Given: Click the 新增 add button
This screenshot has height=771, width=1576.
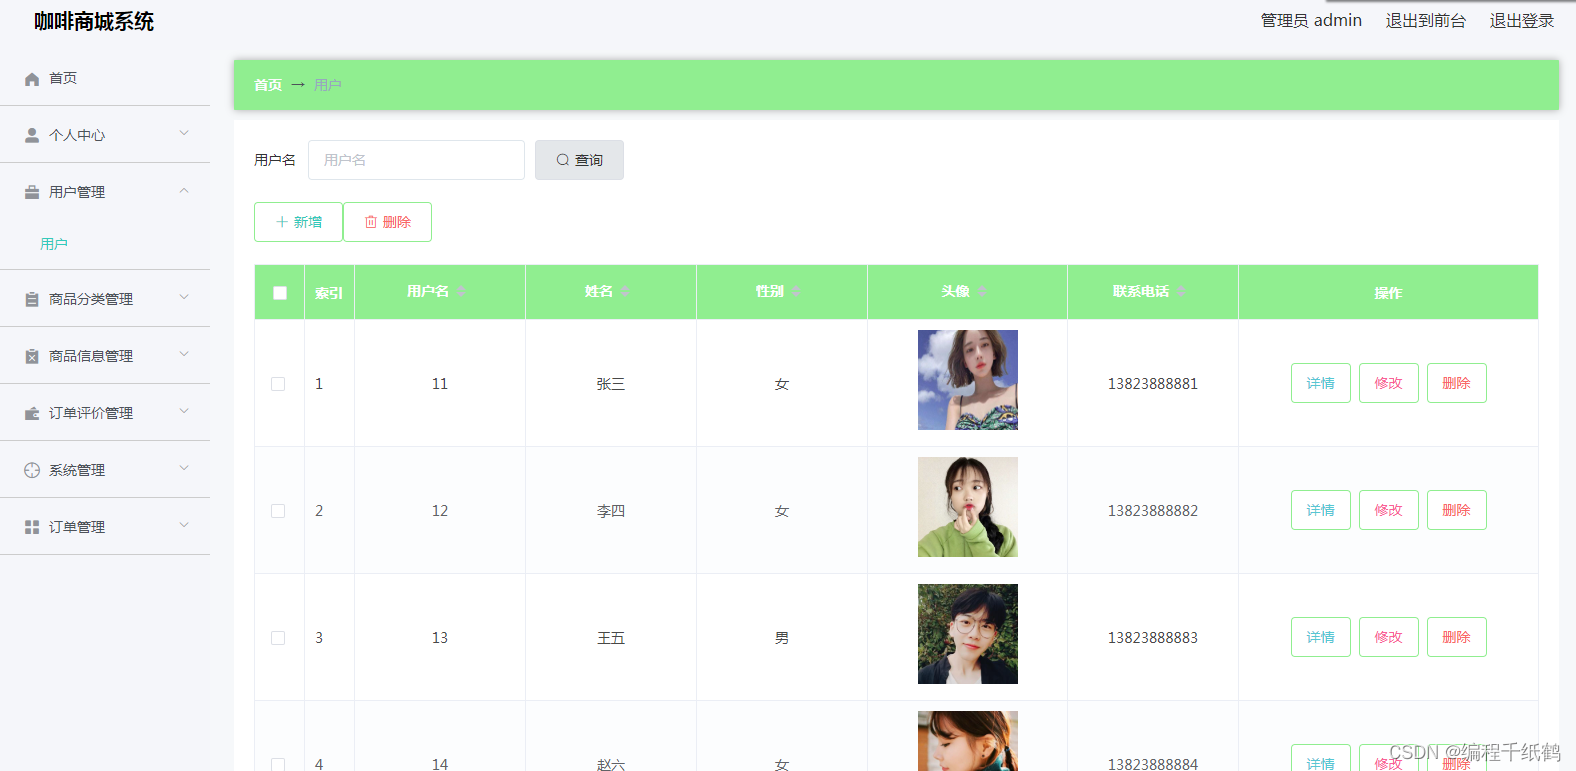Looking at the screenshot, I should tap(298, 222).
